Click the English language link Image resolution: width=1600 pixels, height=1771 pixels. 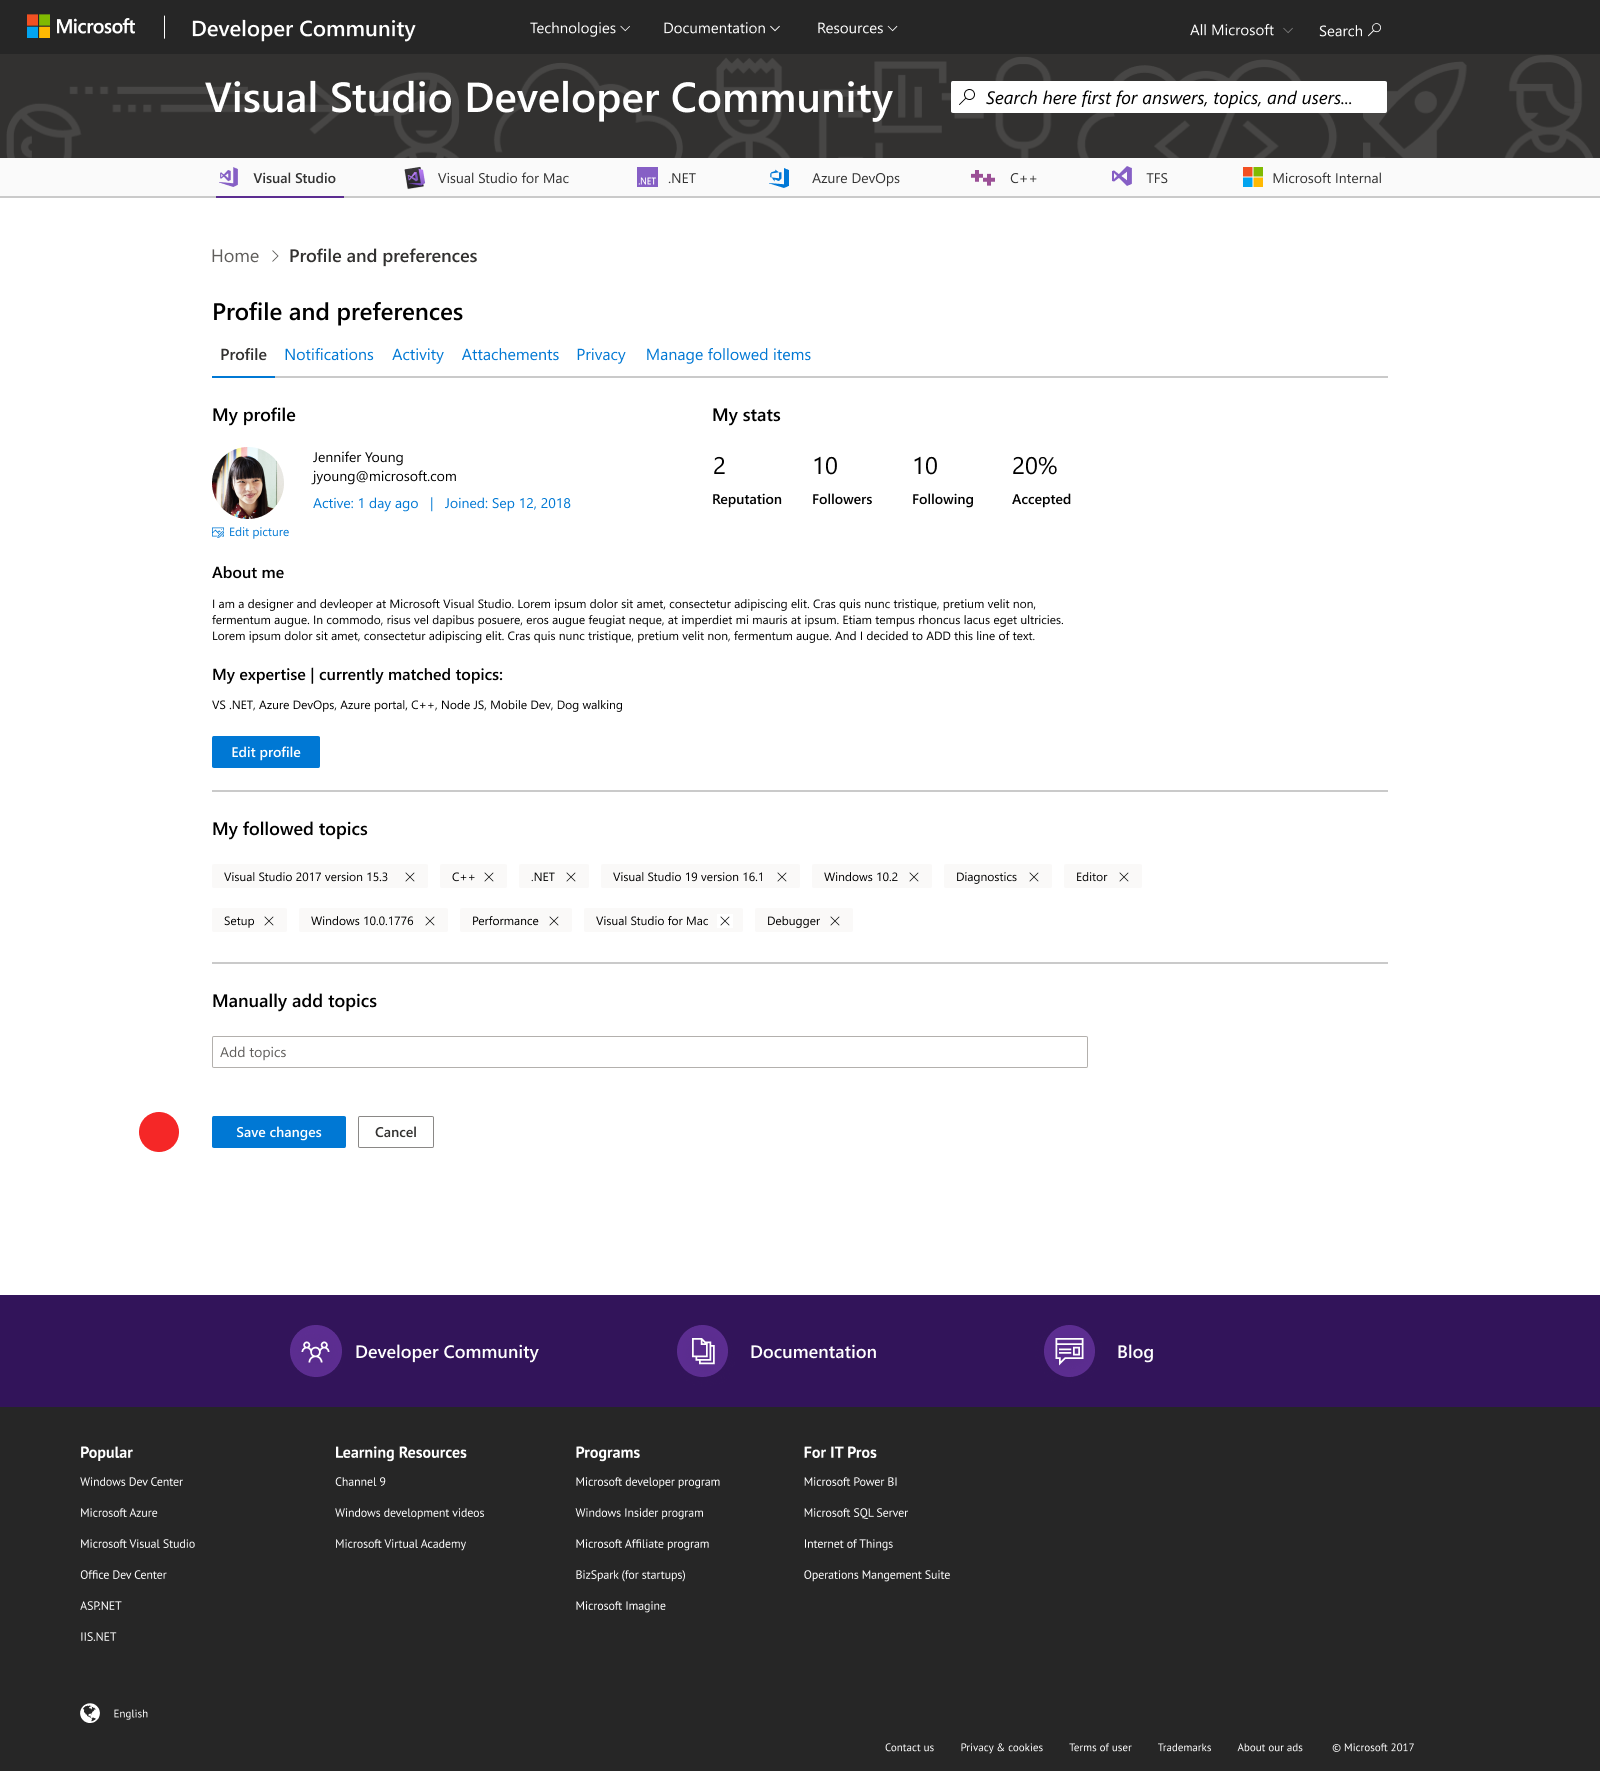pos(130,1714)
